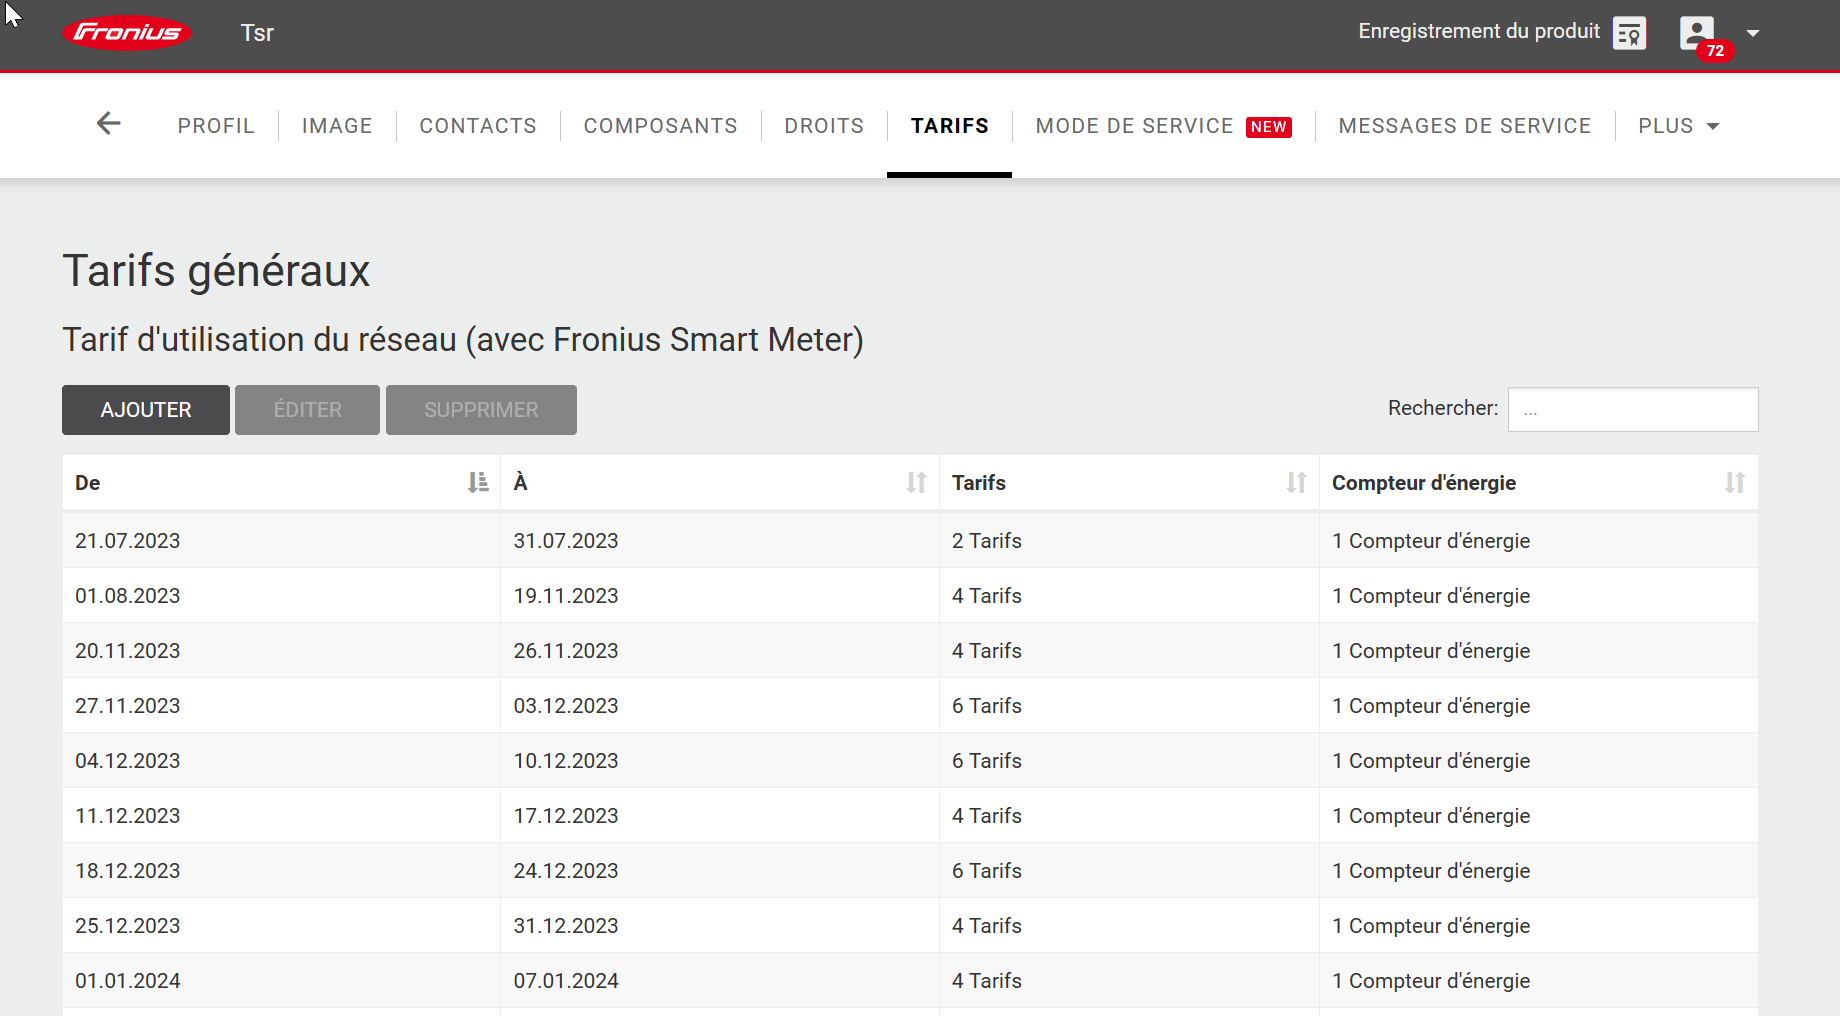
Task: Sort table by De column
Action: point(478,483)
